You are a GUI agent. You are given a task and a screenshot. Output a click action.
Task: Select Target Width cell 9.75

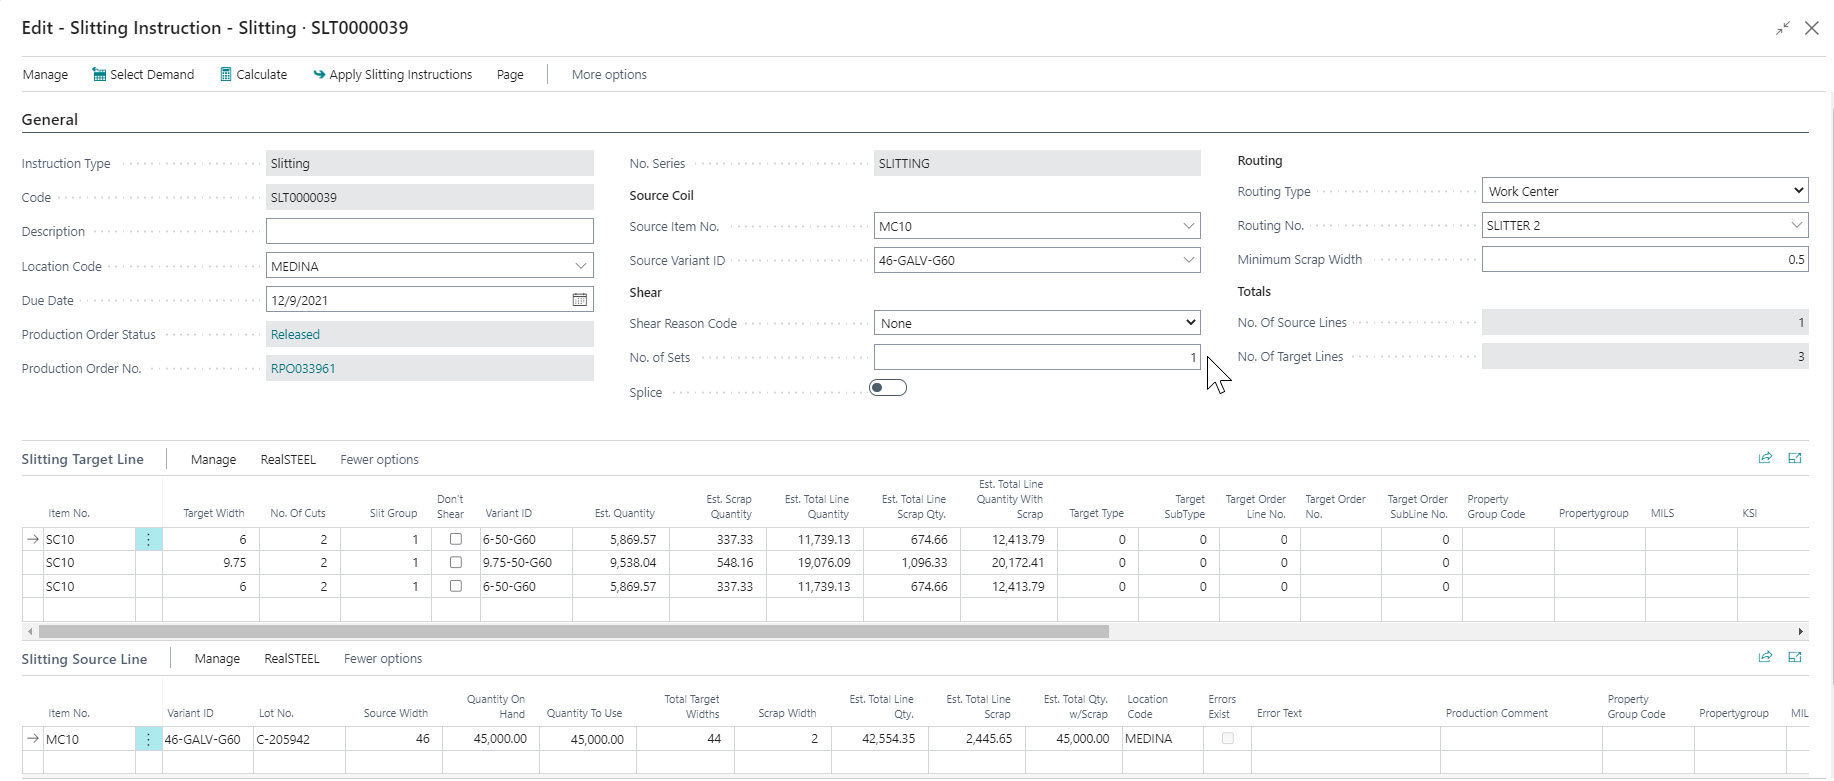point(211,562)
